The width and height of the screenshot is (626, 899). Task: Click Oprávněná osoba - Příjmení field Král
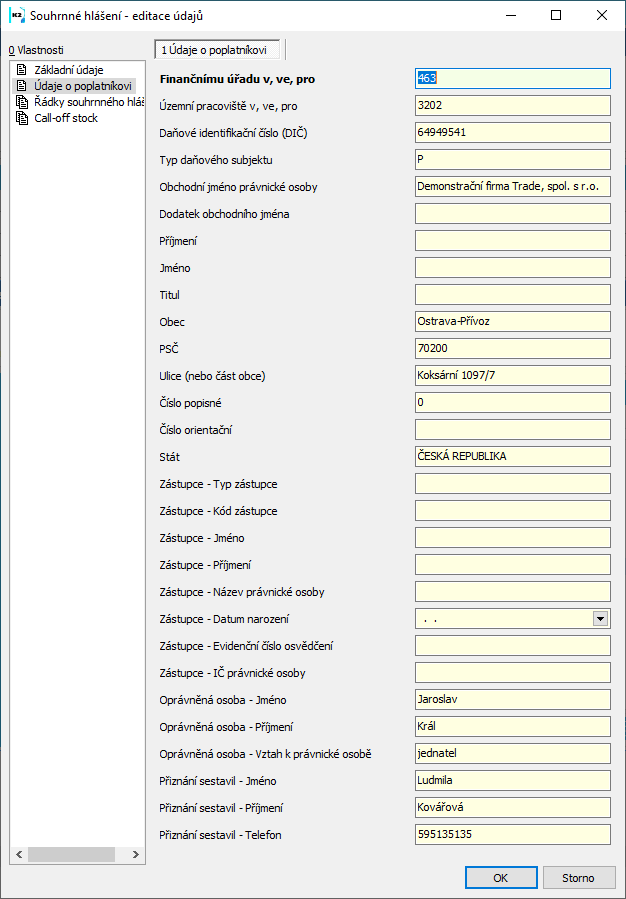click(512, 727)
